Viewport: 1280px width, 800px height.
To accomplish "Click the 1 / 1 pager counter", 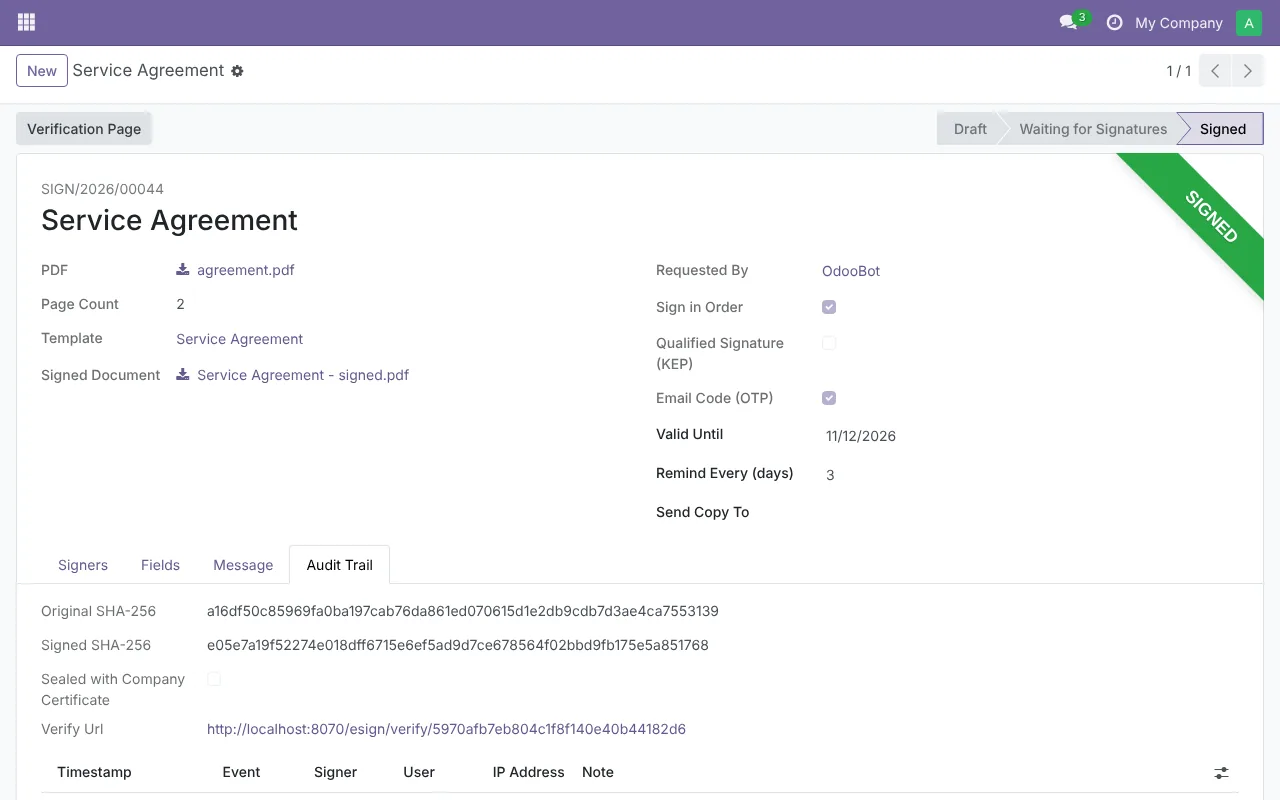I will tap(1179, 71).
